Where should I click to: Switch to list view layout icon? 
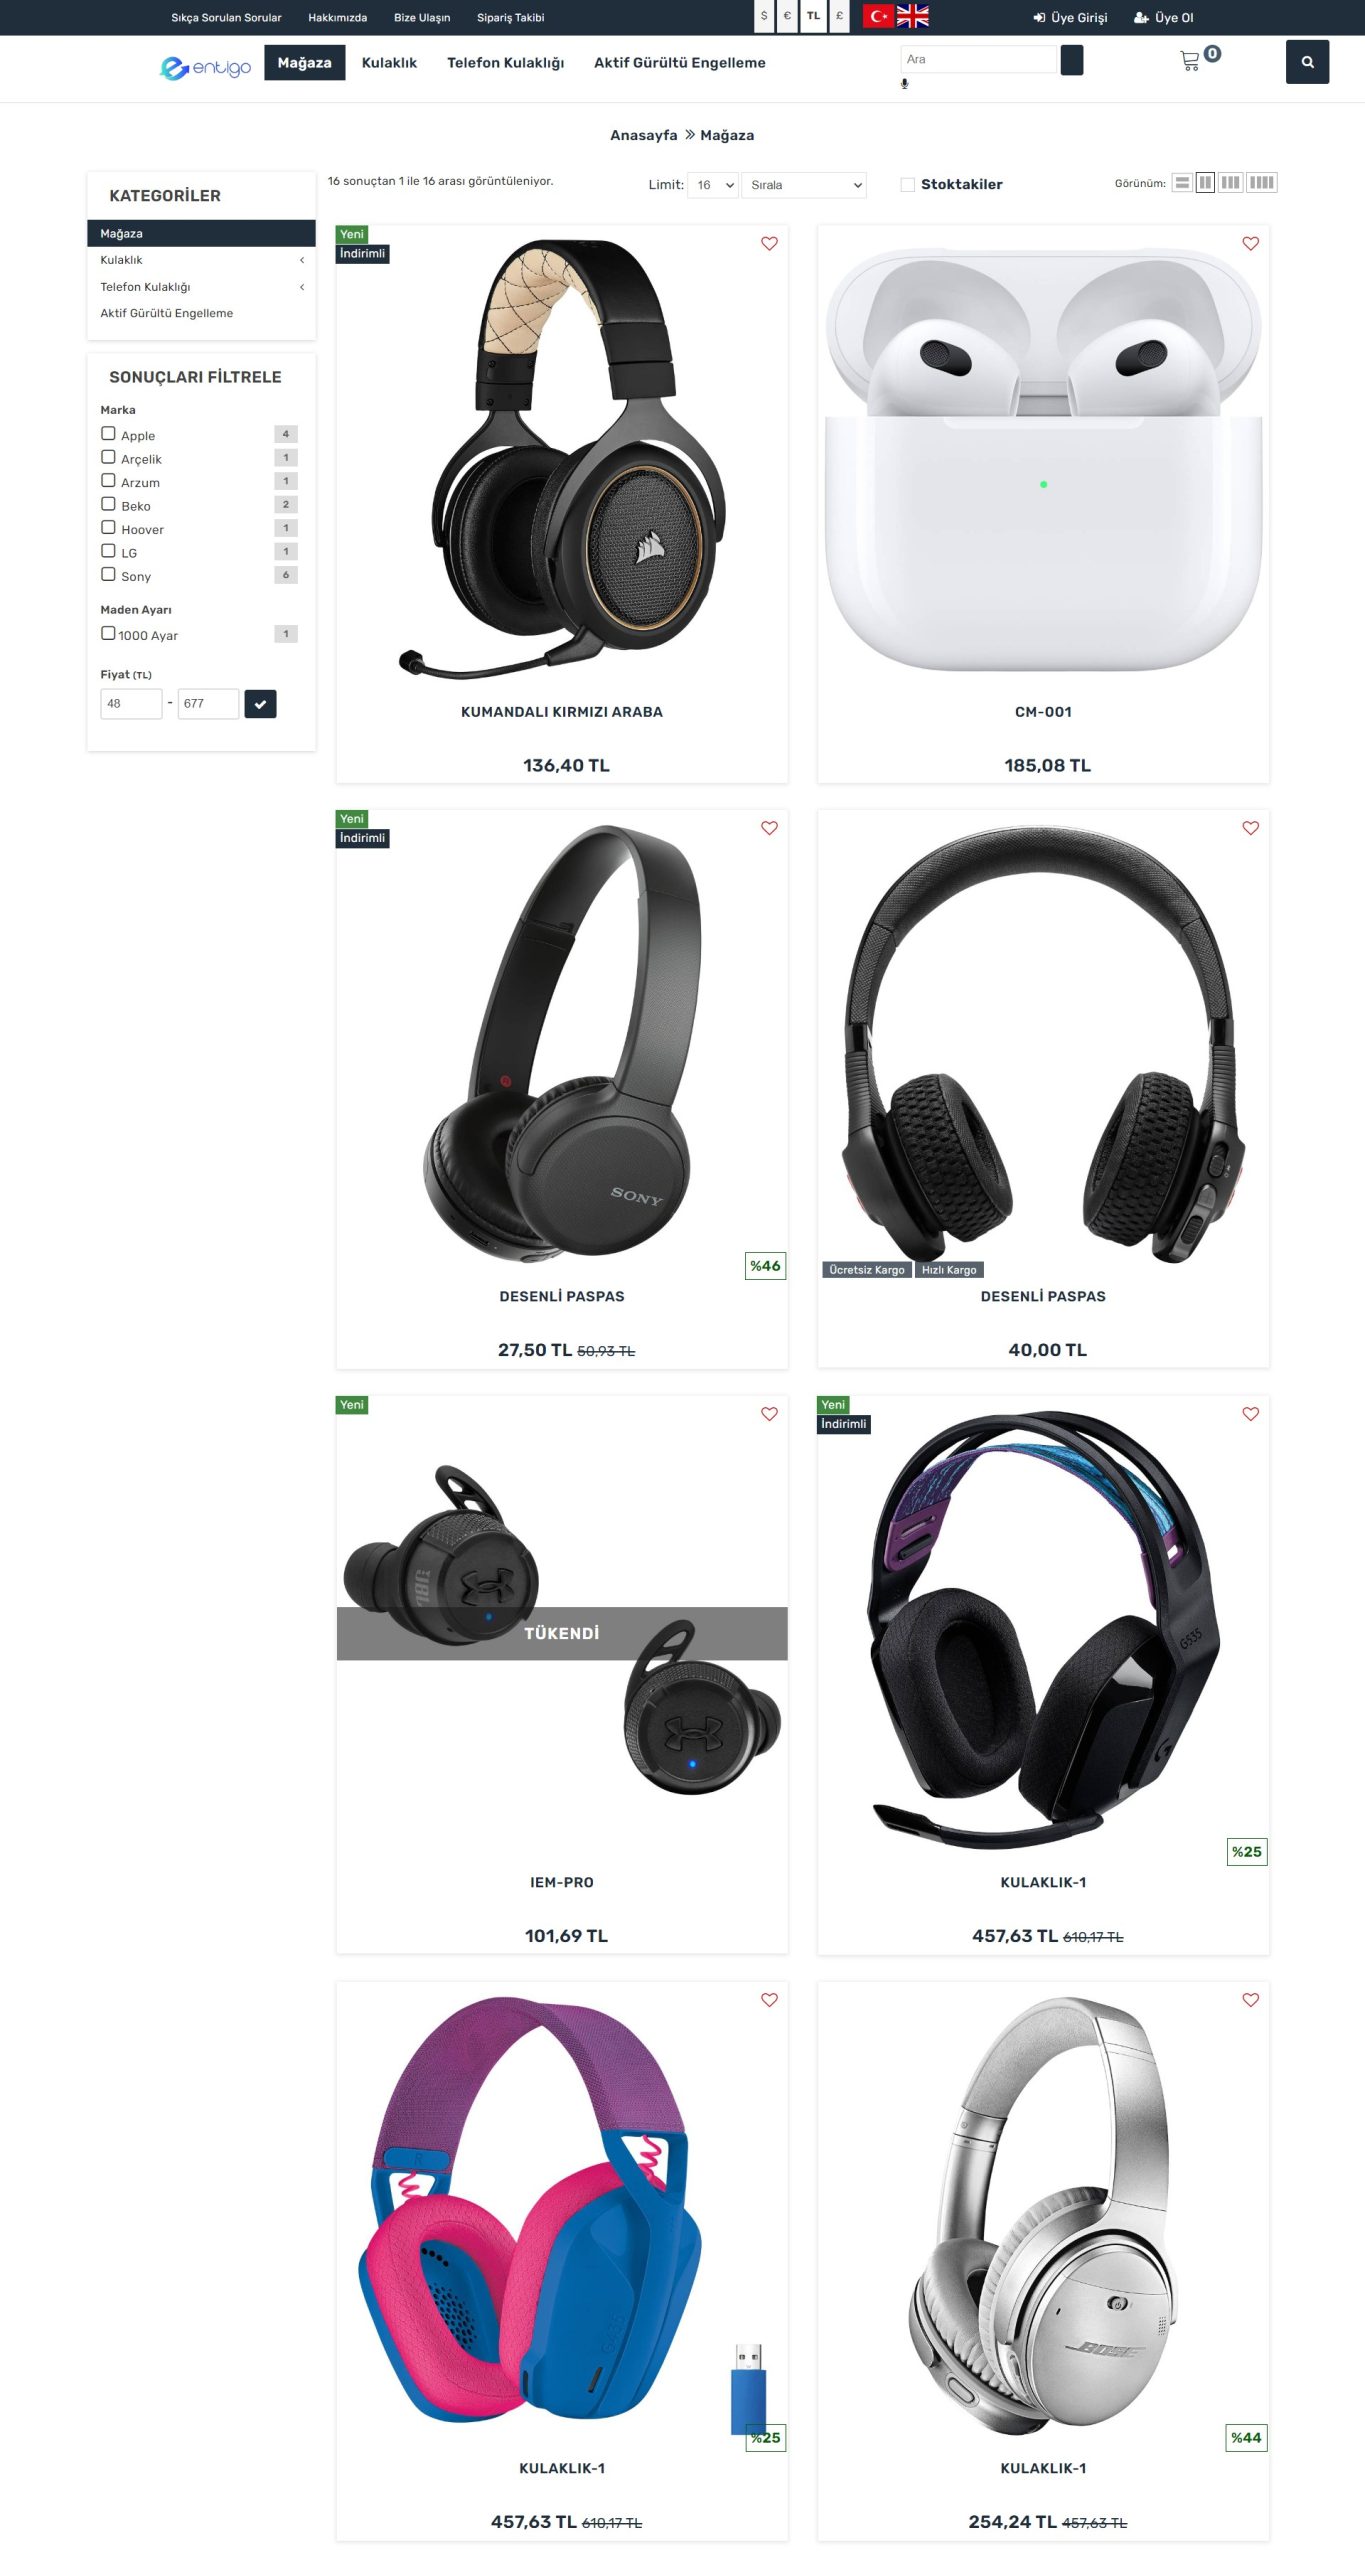pyautogui.click(x=1182, y=183)
